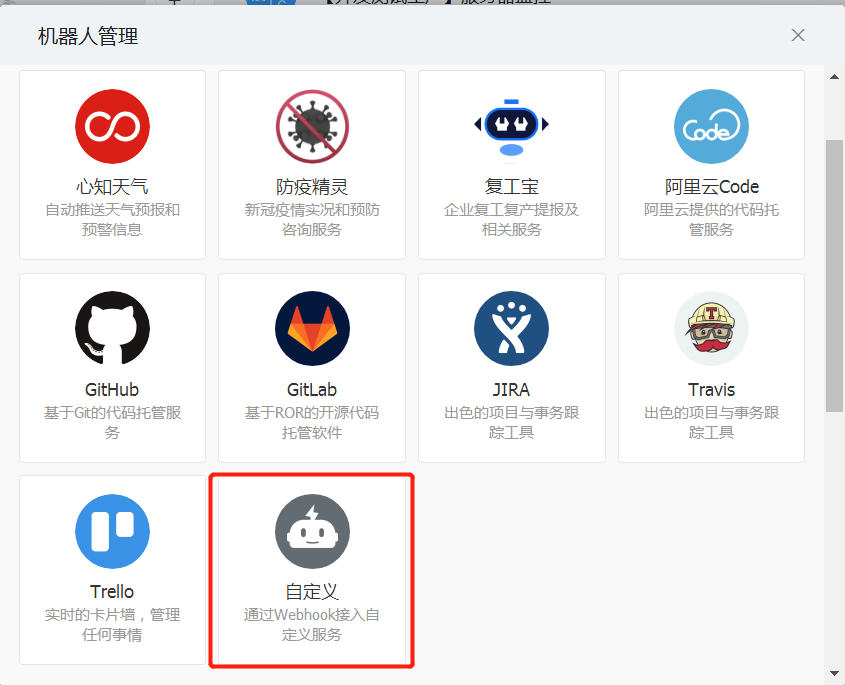Click the 机器人管理 dialog title

click(x=88, y=37)
